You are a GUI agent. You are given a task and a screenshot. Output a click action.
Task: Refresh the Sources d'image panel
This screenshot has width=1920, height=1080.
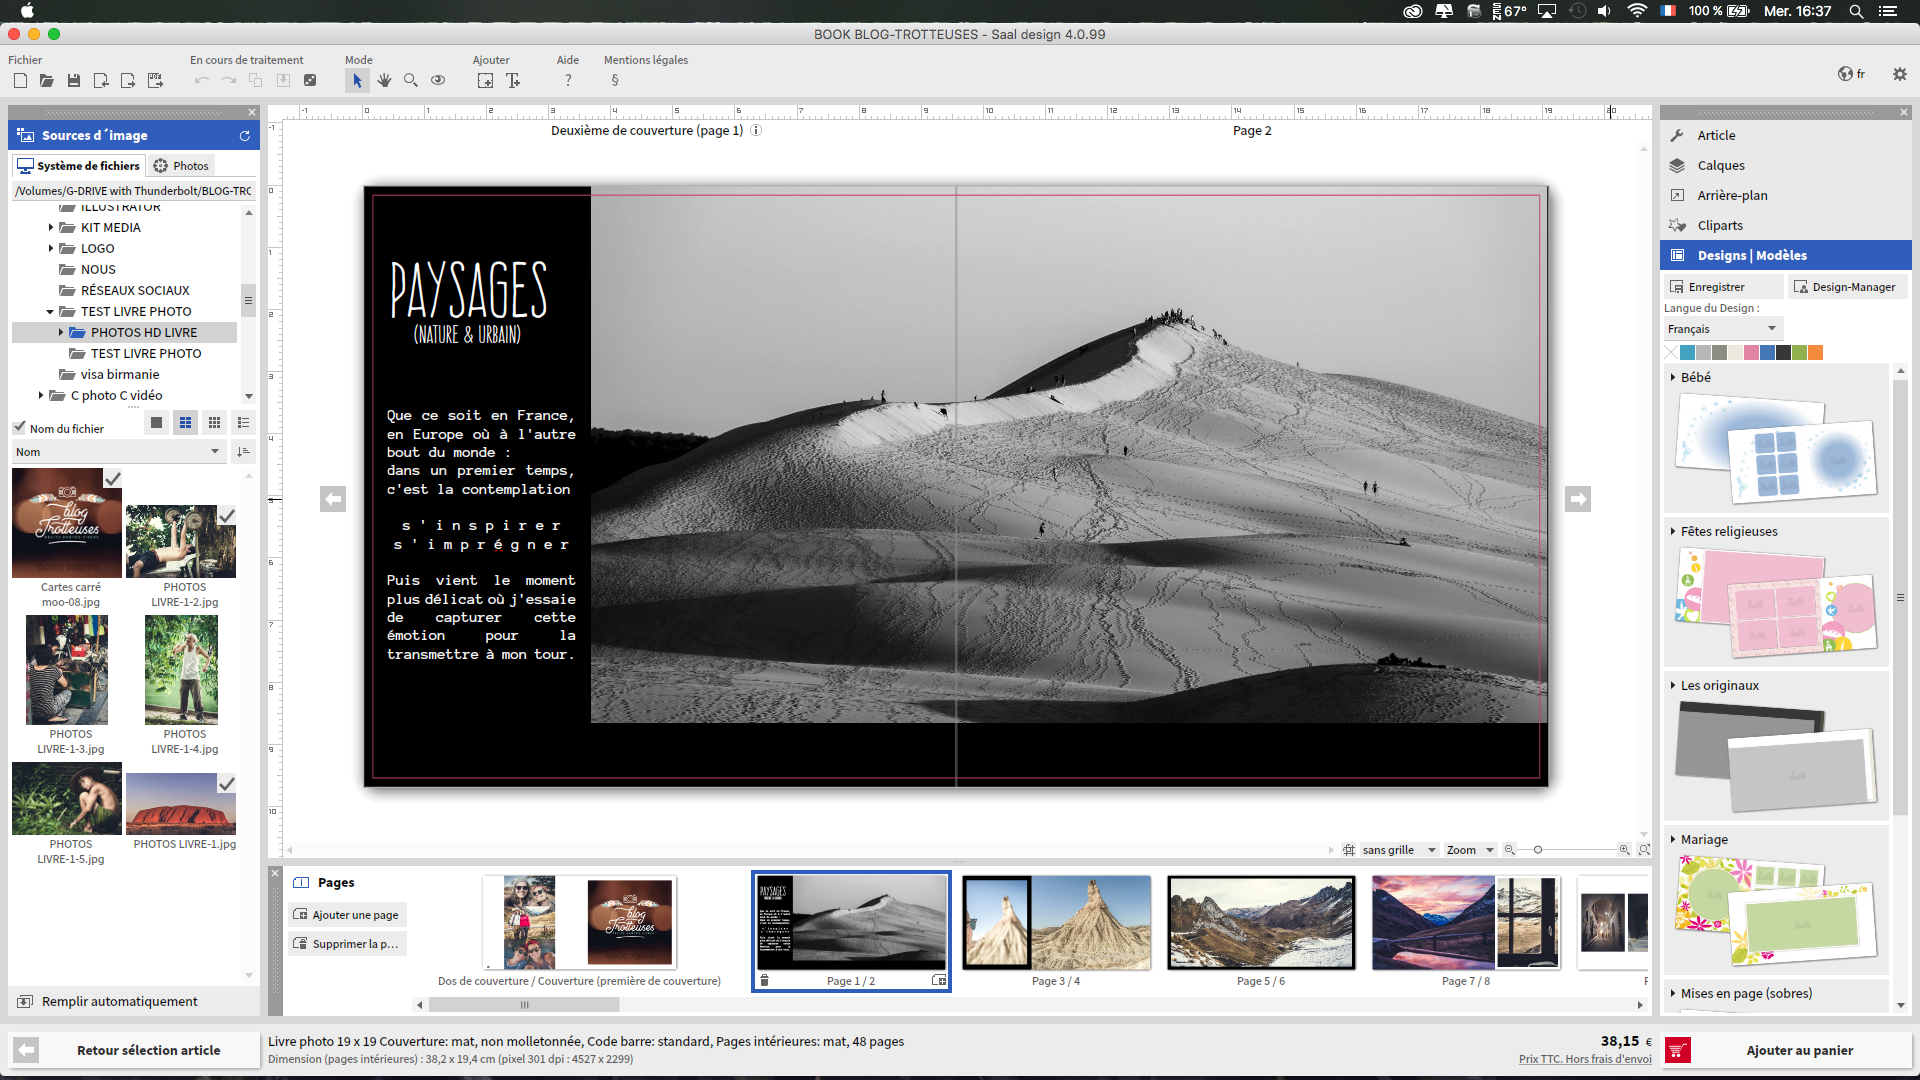pyautogui.click(x=244, y=136)
